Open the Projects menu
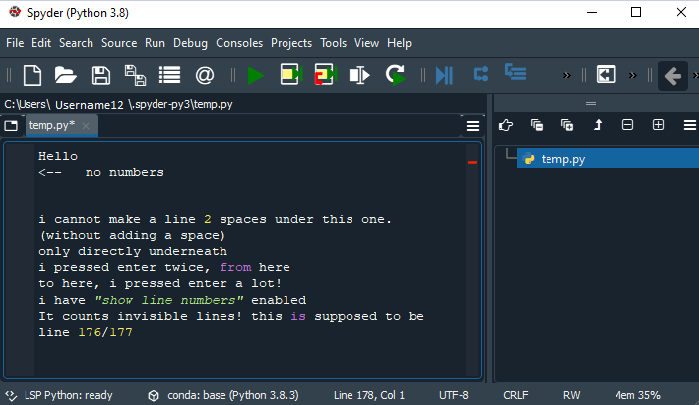This screenshot has height=405, width=699. (x=292, y=43)
